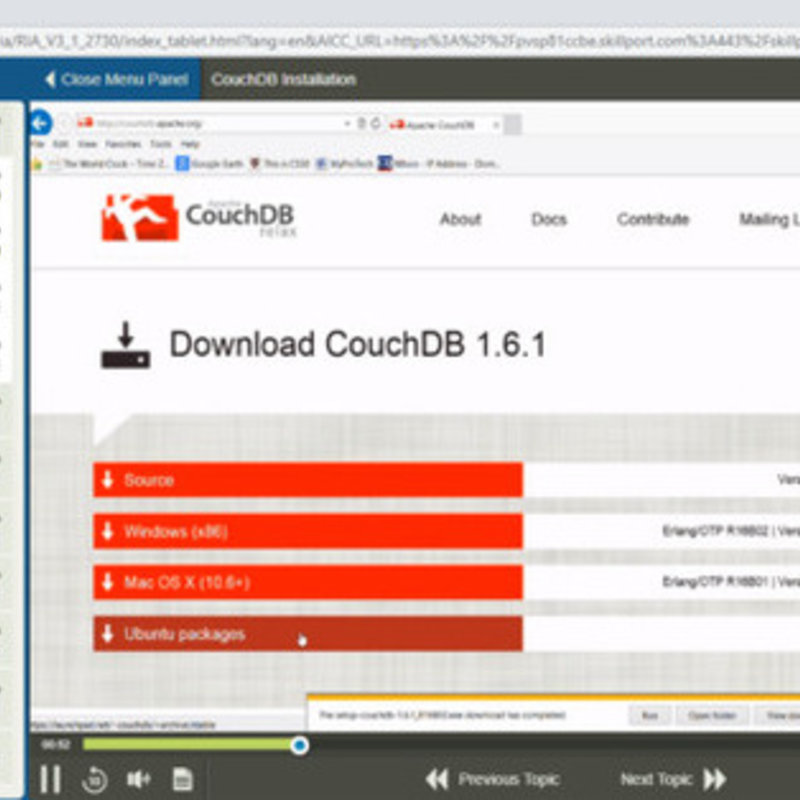This screenshot has width=800, height=800.
Task: Open the Mailing Lists navigation link
Action: tap(769, 219)
